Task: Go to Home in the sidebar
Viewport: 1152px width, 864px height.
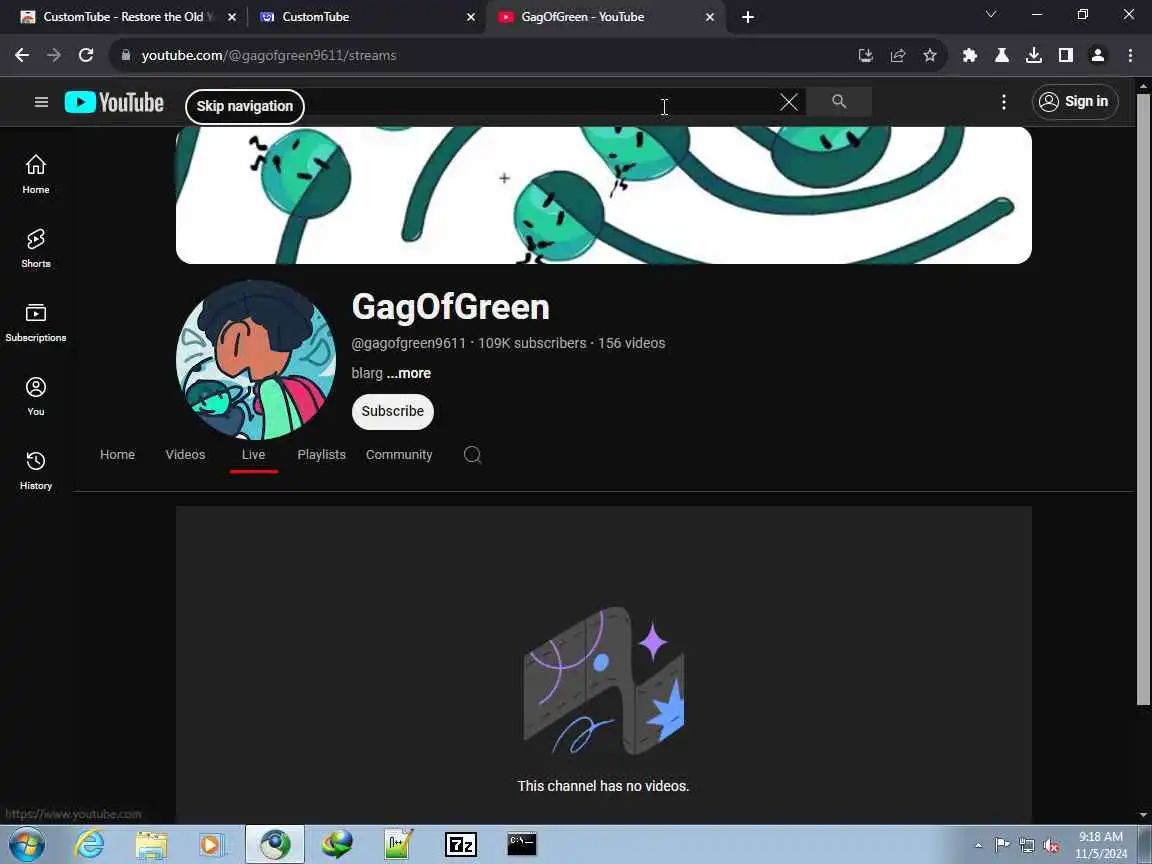Action: (36, 174)
